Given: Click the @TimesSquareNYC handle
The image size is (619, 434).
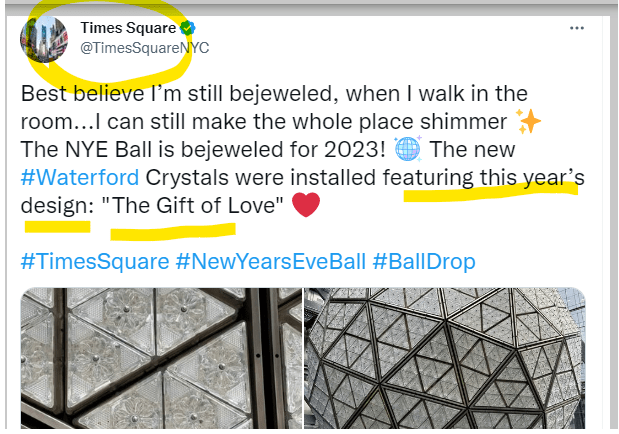Looking at the screenshot, I should point(144,48).
